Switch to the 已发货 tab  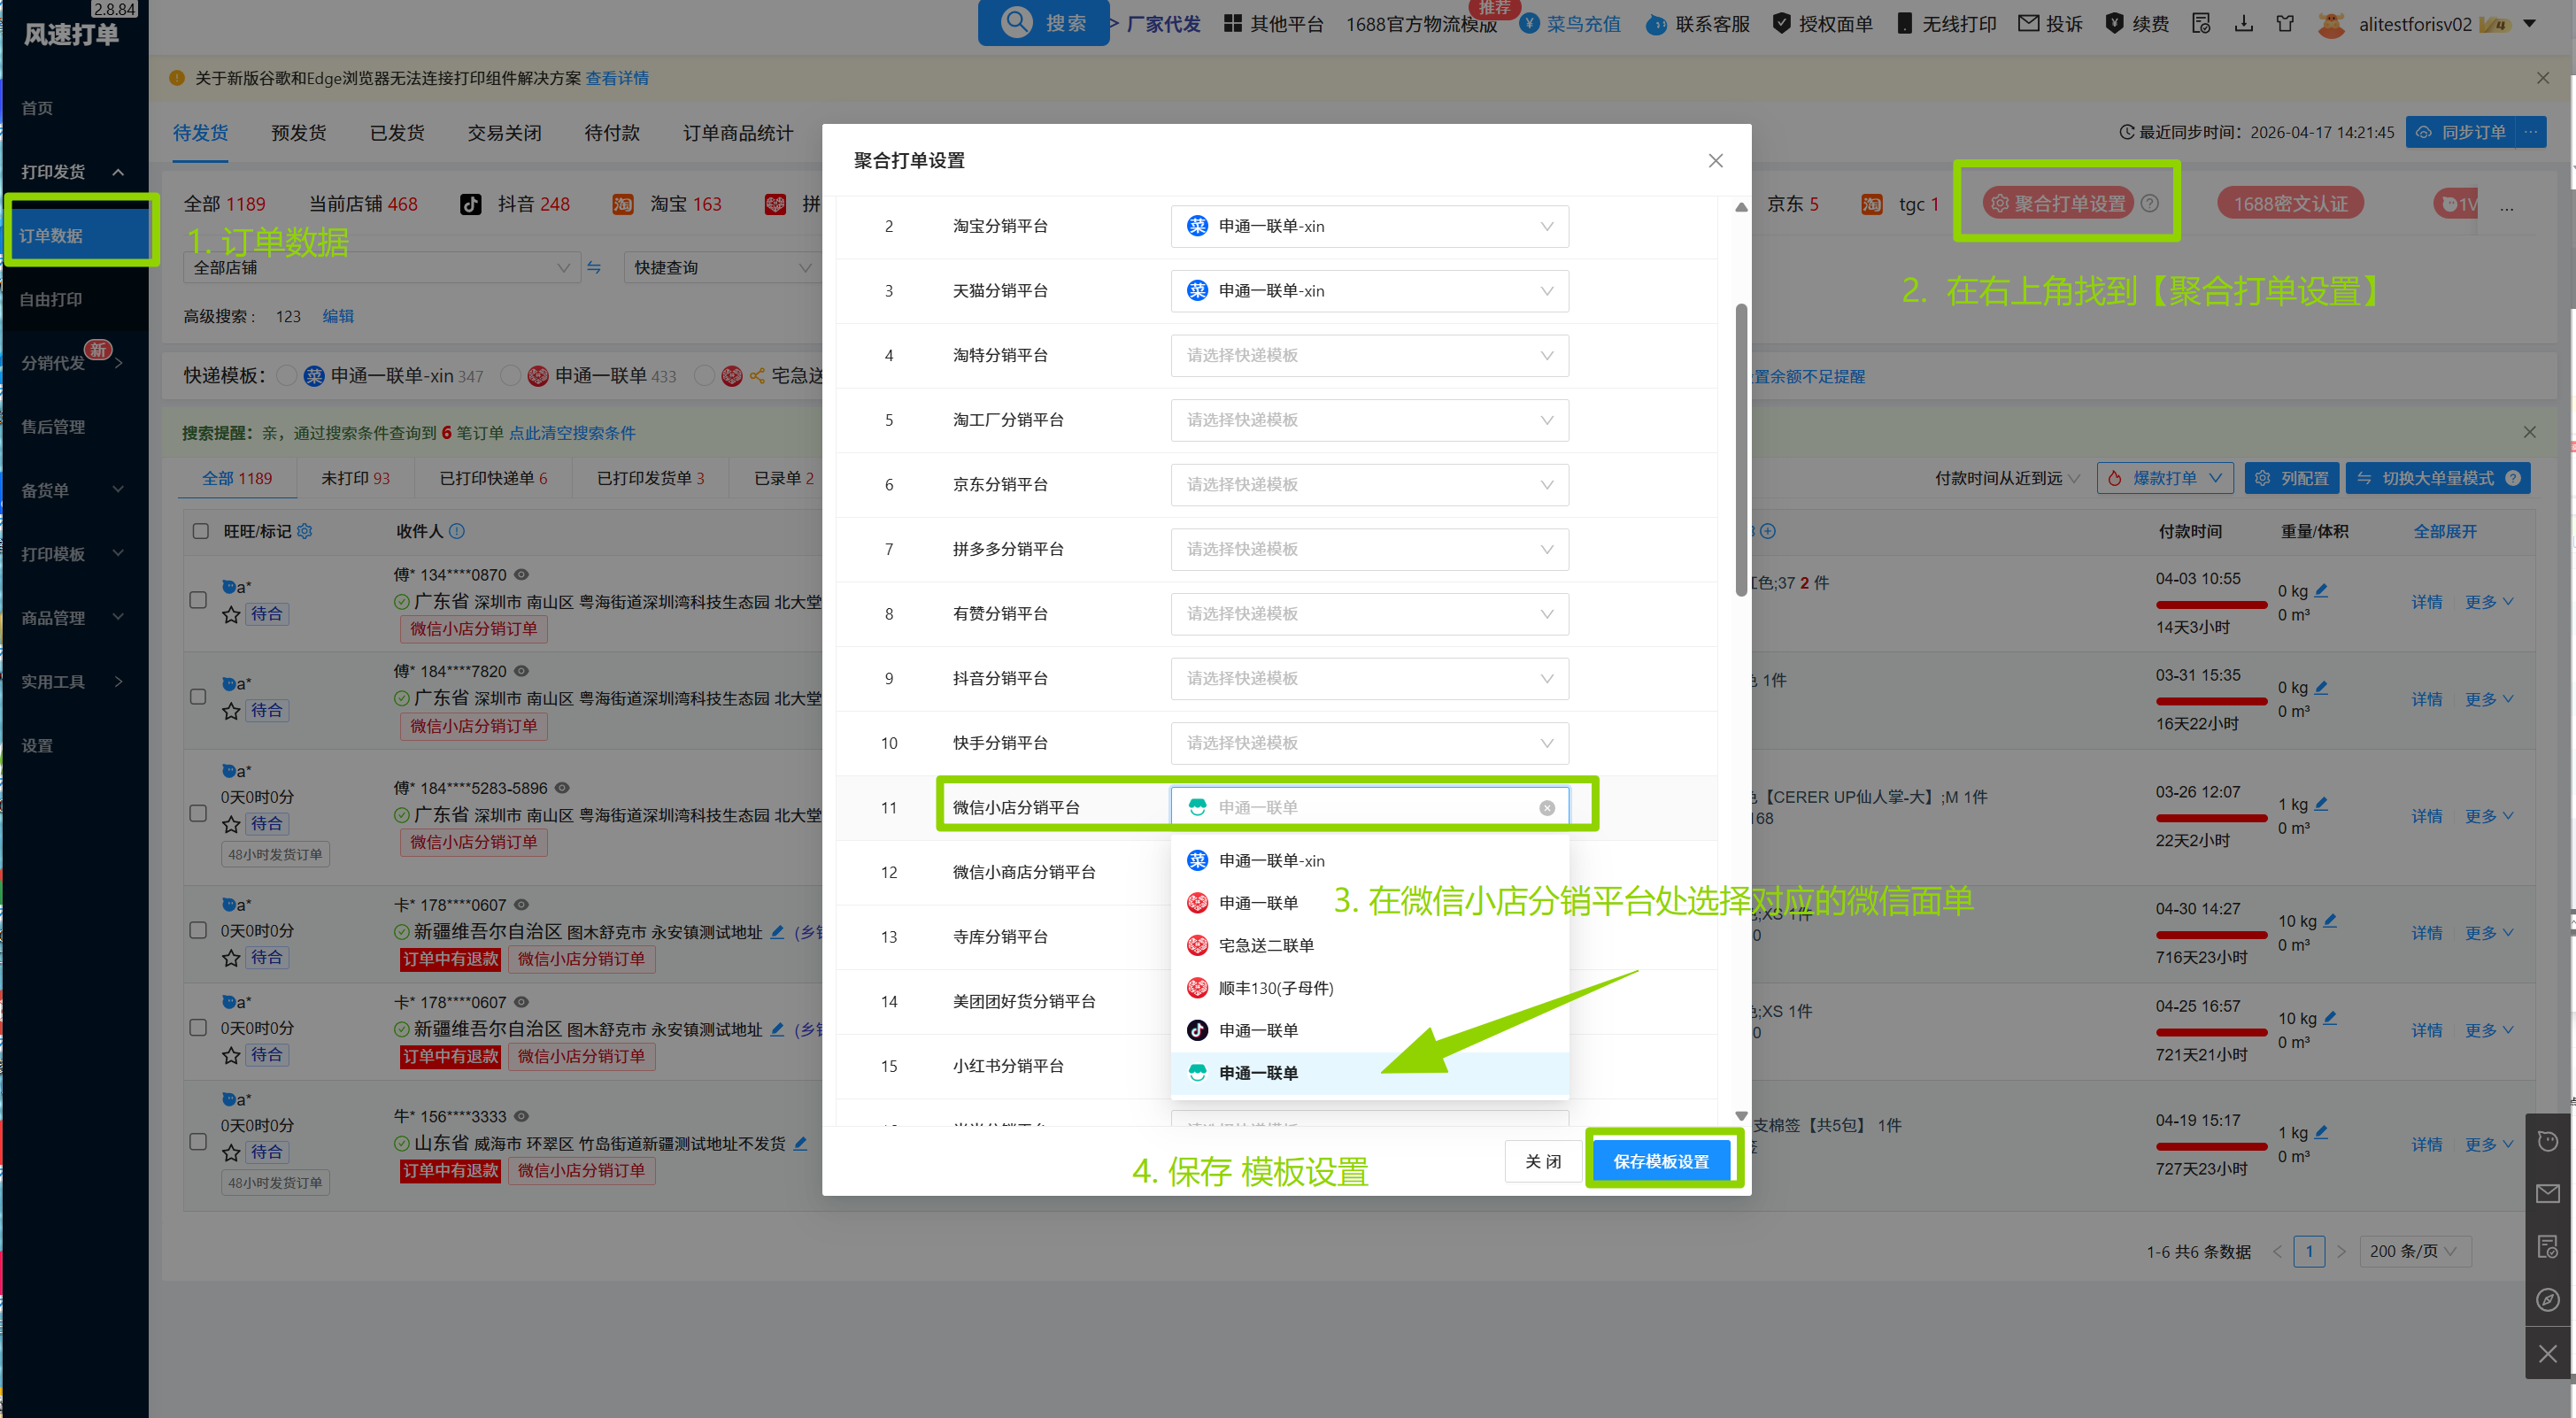point(397,133)
